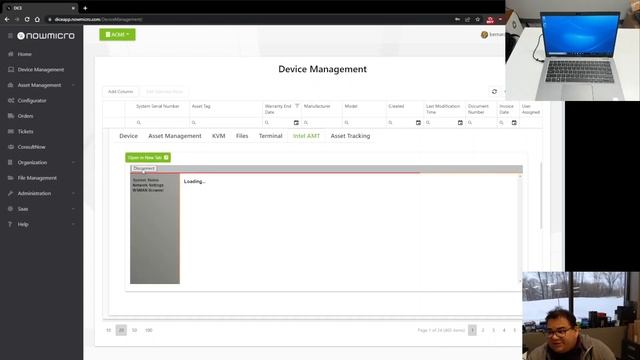Screen dimensions: 640x360
Task: Bookmark the page with the star icon
Action: (478, 19)
